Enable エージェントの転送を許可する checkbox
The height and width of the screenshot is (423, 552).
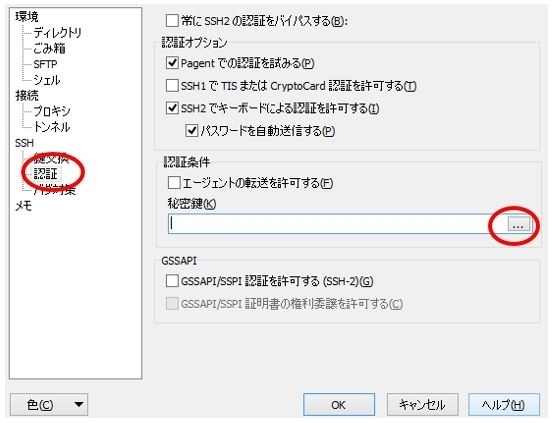[x=174, y=183]
